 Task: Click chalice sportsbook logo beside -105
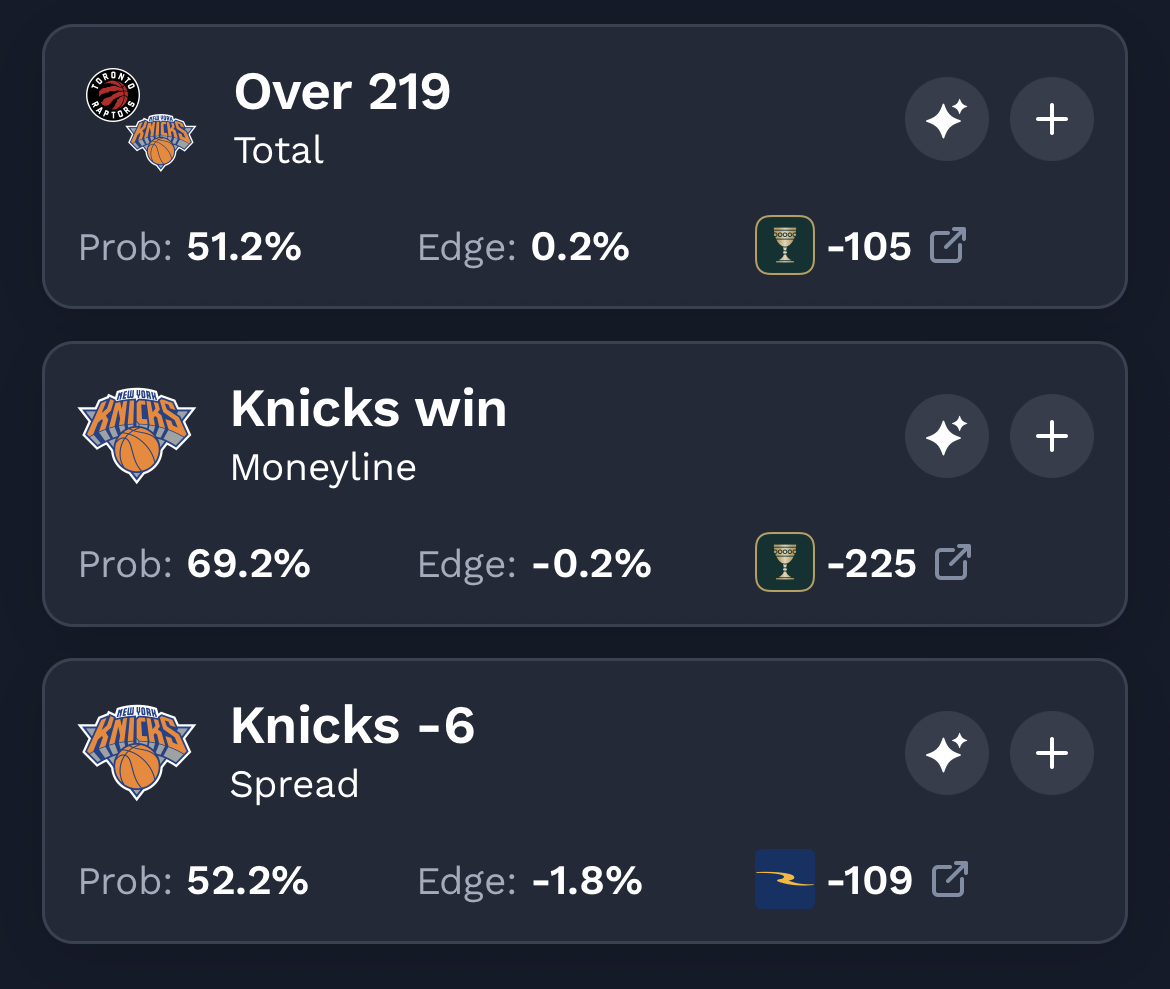tap(784, 245)
